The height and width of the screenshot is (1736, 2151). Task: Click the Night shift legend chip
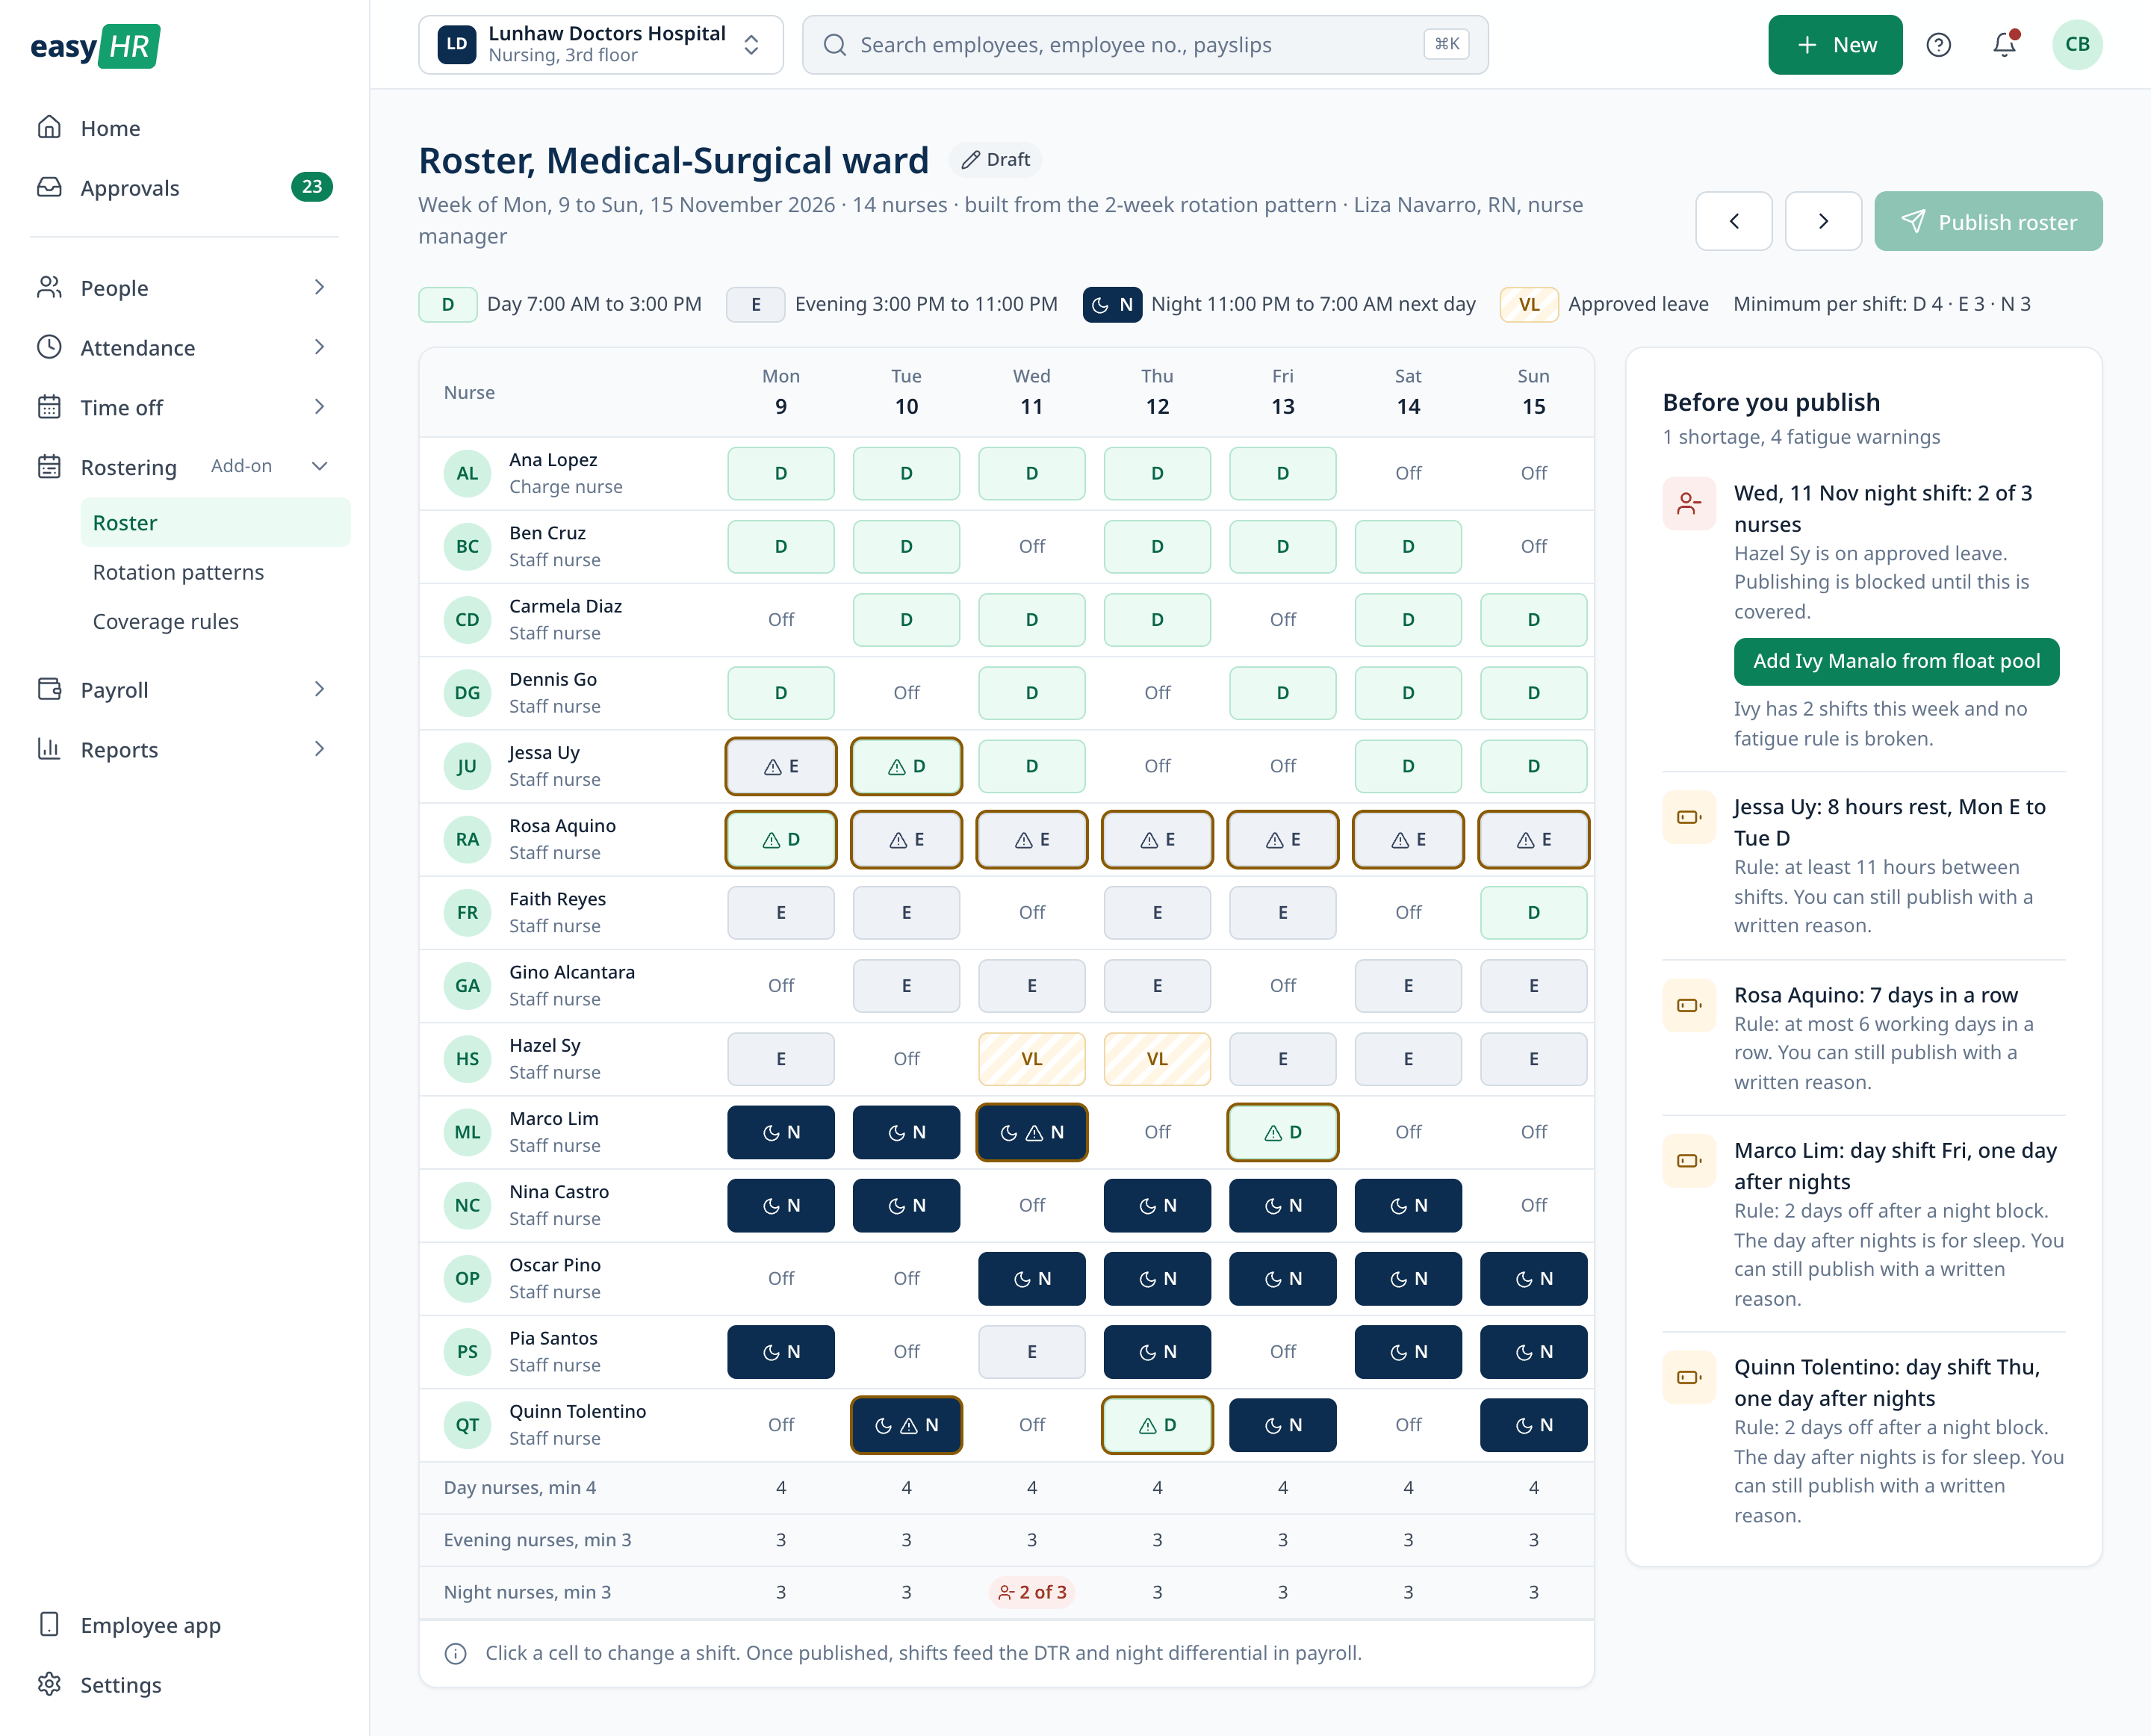1112,304
